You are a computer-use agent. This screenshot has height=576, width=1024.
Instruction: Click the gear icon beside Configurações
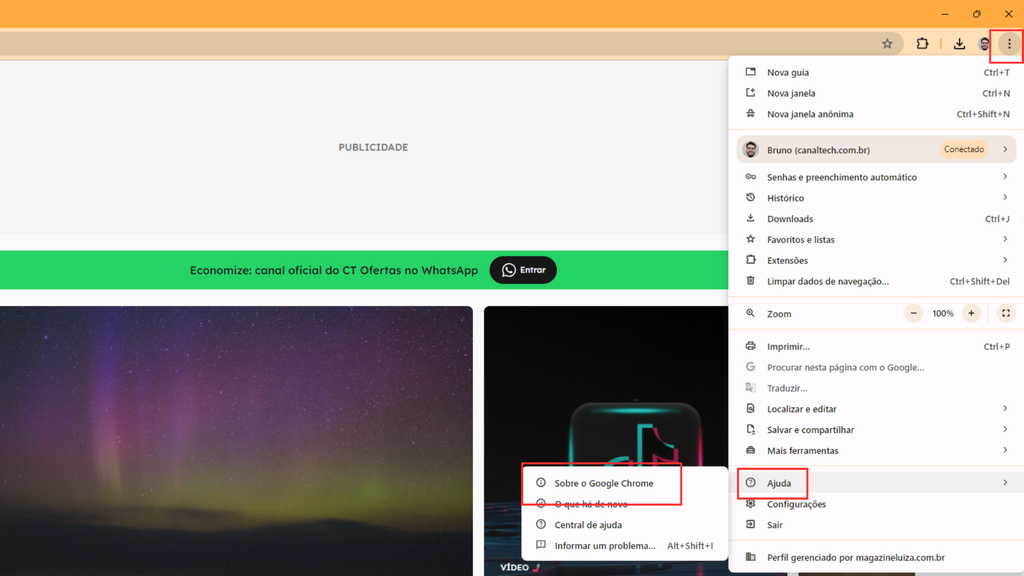point(750,504)
